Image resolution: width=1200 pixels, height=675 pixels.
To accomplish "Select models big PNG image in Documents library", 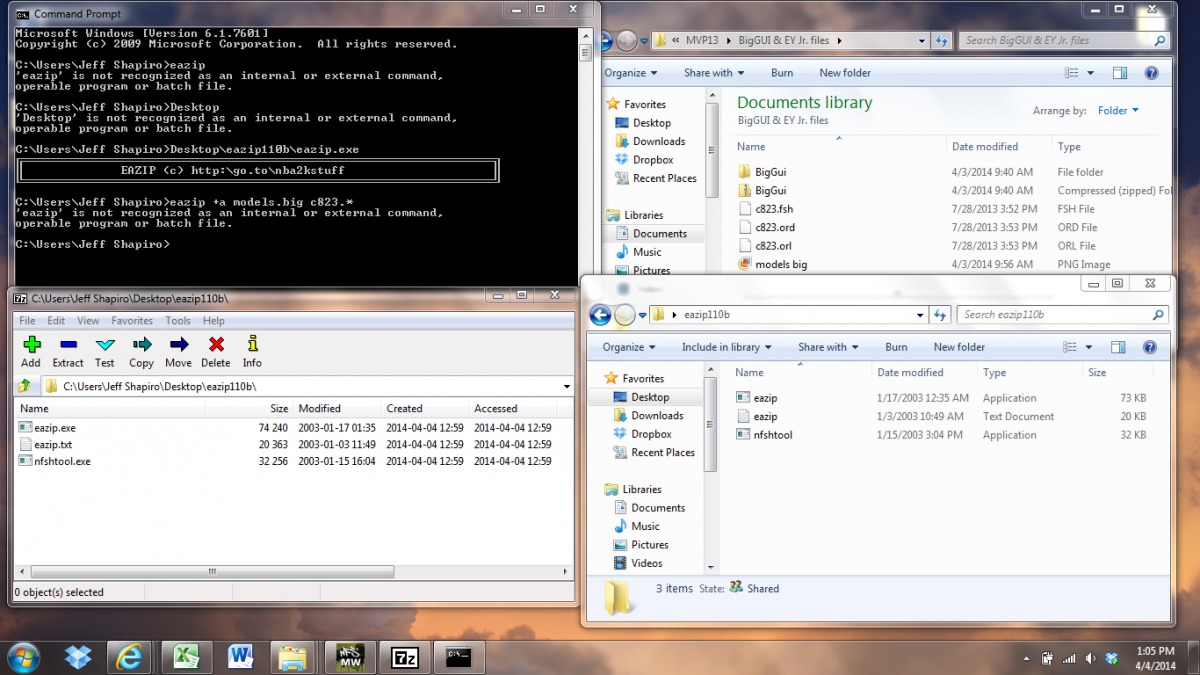I will [x=781, y=264].
